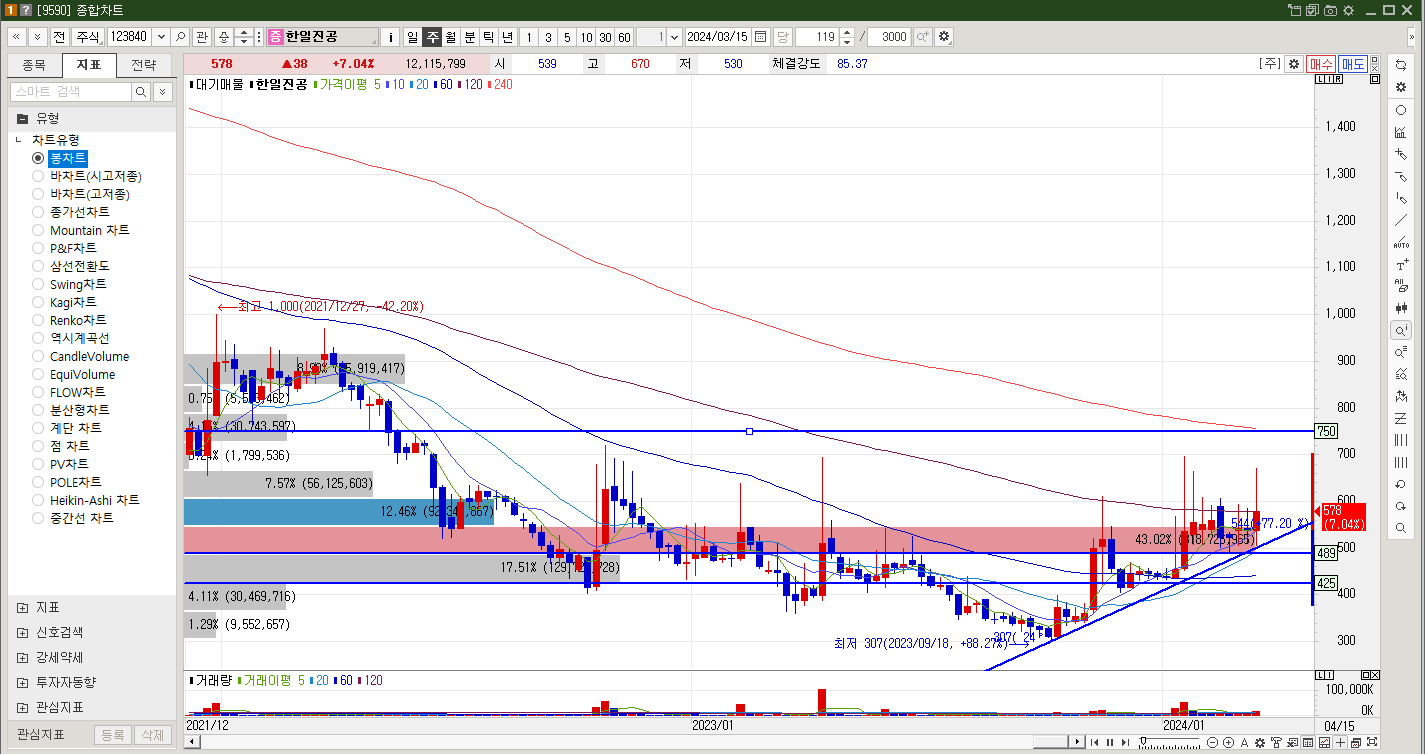Image resolution: width=1425 pixels, height=754 pixels.
Task: Click the magnifier icon at bottom of right toolbar
Action: tap(1401, 528)
